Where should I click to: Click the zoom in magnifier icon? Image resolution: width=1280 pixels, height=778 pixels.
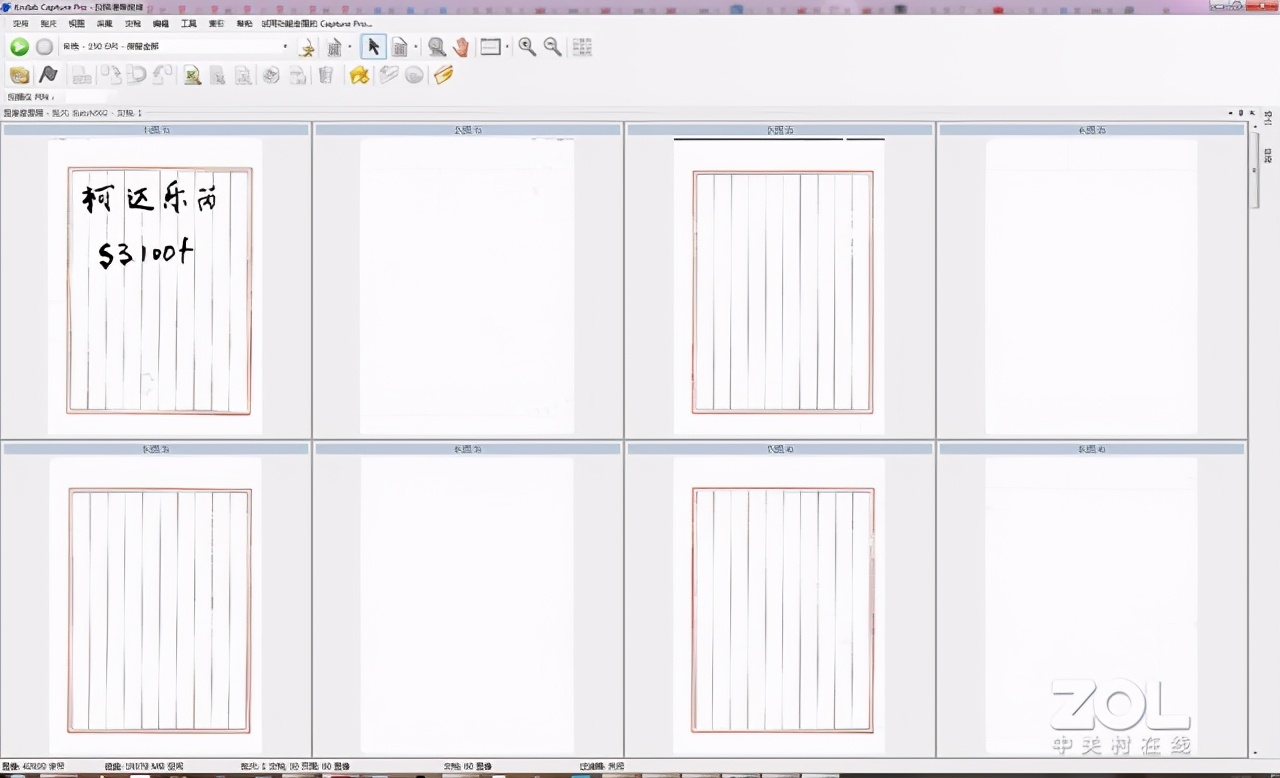(527, 47)
